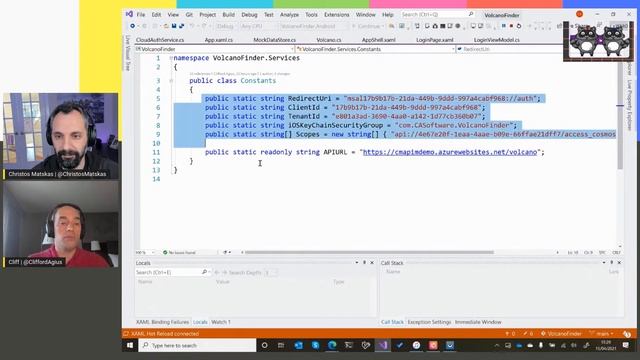Switch to Immediate Window tab

[478, 322]
